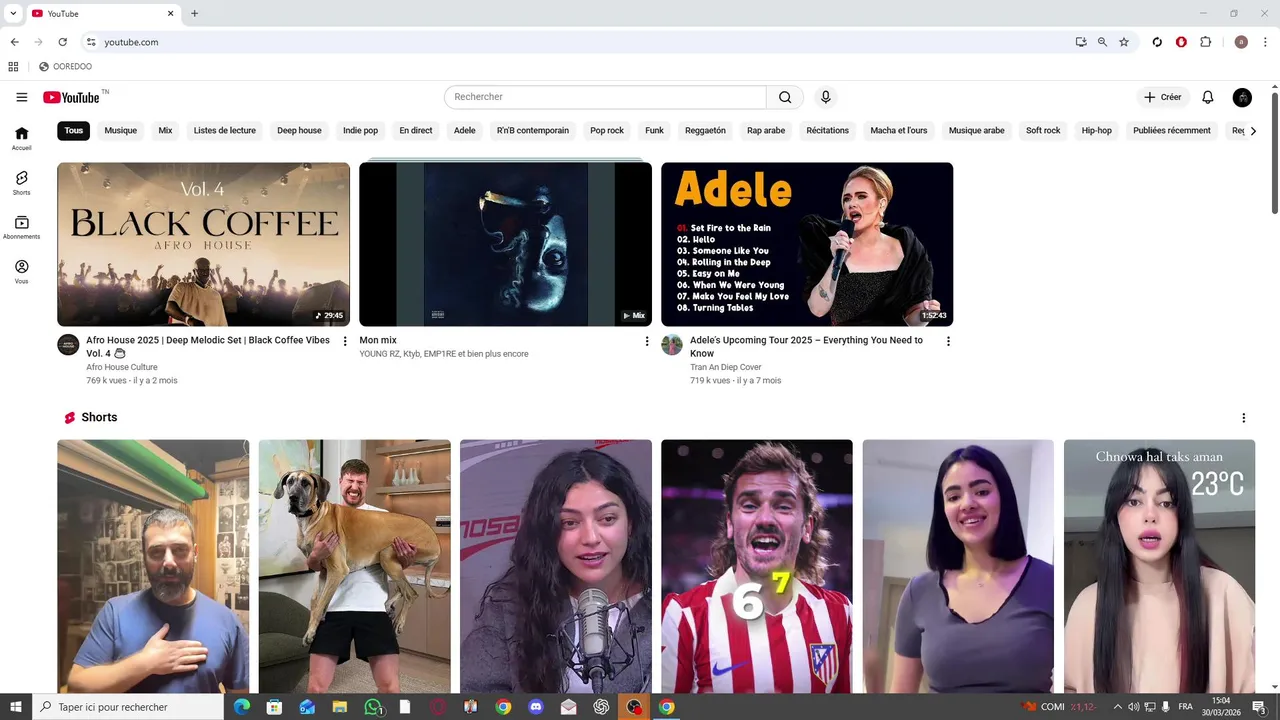
Task: Open options menu for Adele's tour video
Action: coord(948,341)
